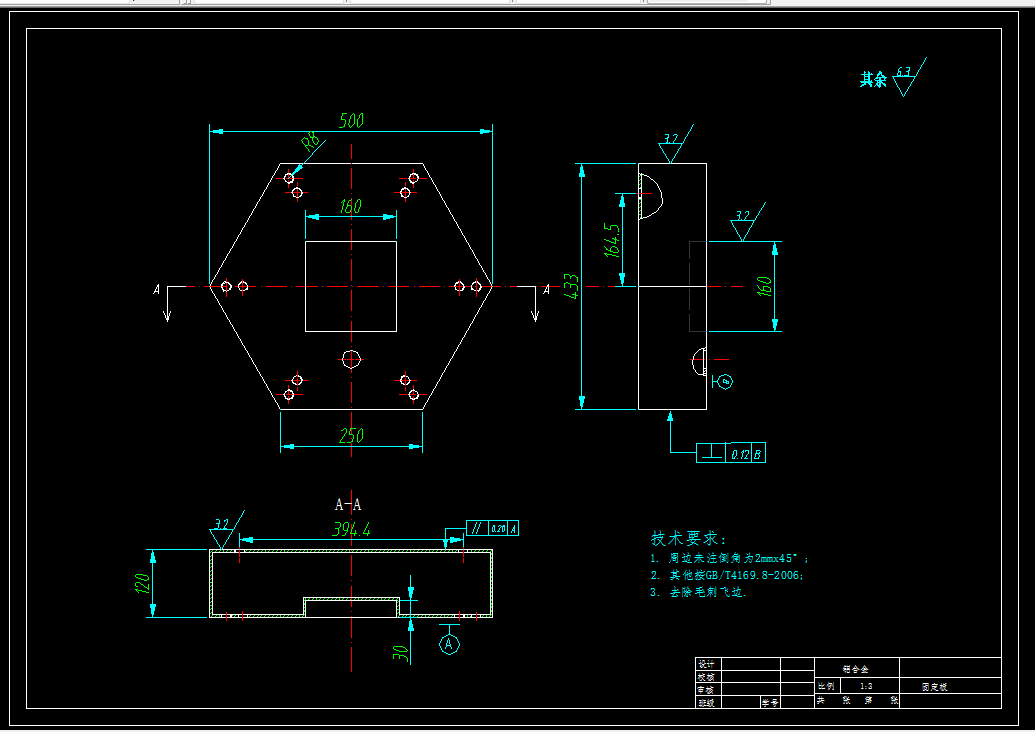
Task: Select the 433 height dimension text
Action: coord(572,286)
